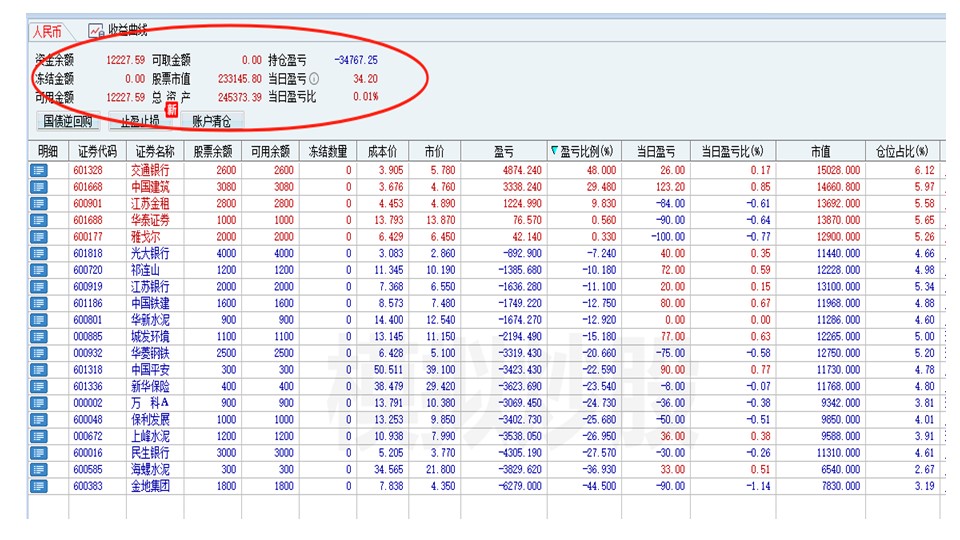The image size is (960, 540).
Task: Select stock name 城发环境
Action: [150, 336]
